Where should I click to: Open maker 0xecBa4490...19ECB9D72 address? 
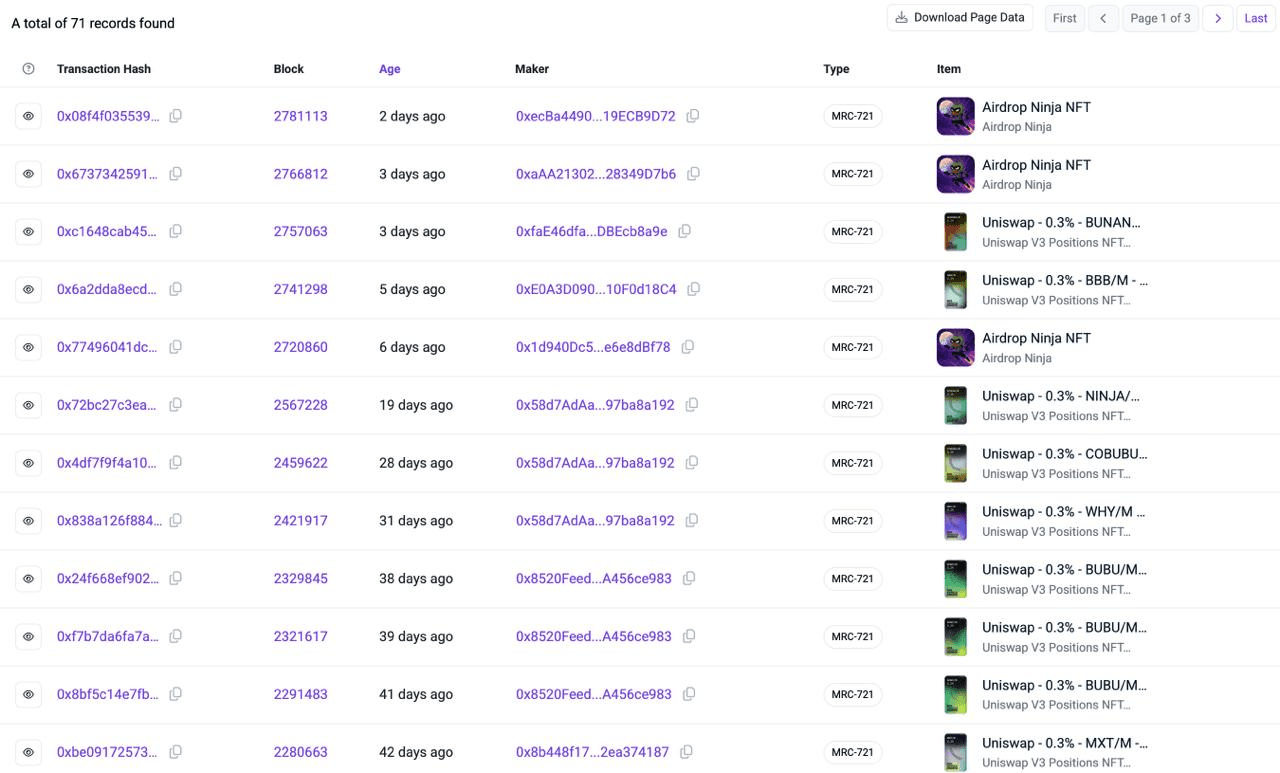click(x=596, y=116)
